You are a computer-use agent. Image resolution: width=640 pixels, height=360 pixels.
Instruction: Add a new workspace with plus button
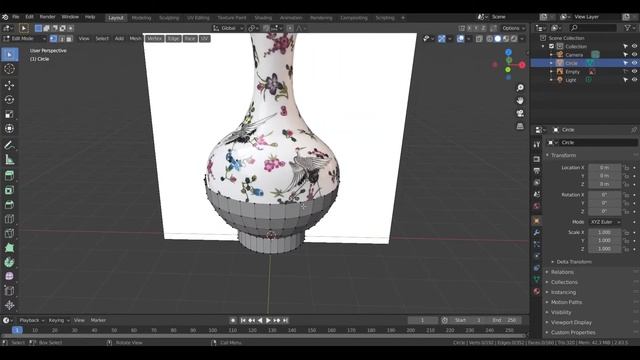(403, 18)
